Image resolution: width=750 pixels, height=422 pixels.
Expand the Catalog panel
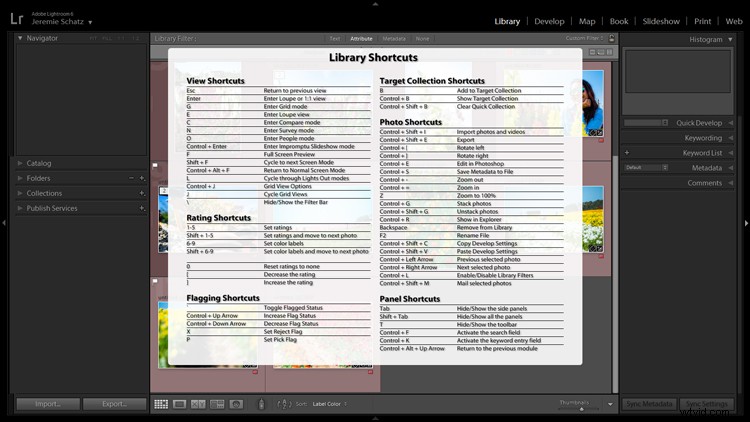click(x=20, y=163)
